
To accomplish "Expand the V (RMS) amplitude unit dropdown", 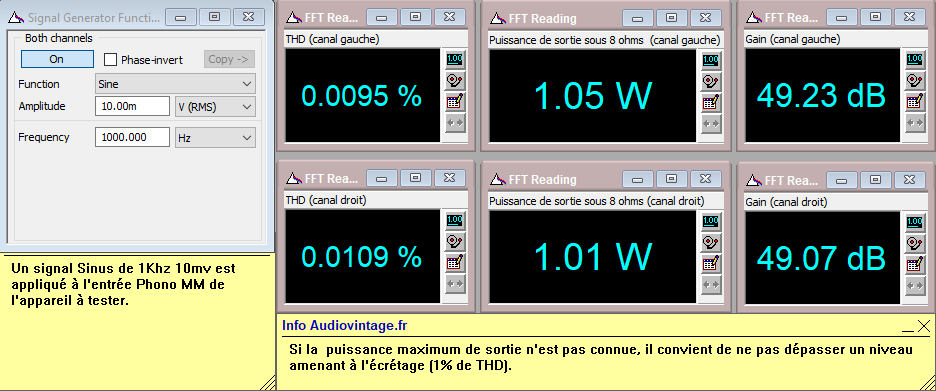I will coord(215,107).
